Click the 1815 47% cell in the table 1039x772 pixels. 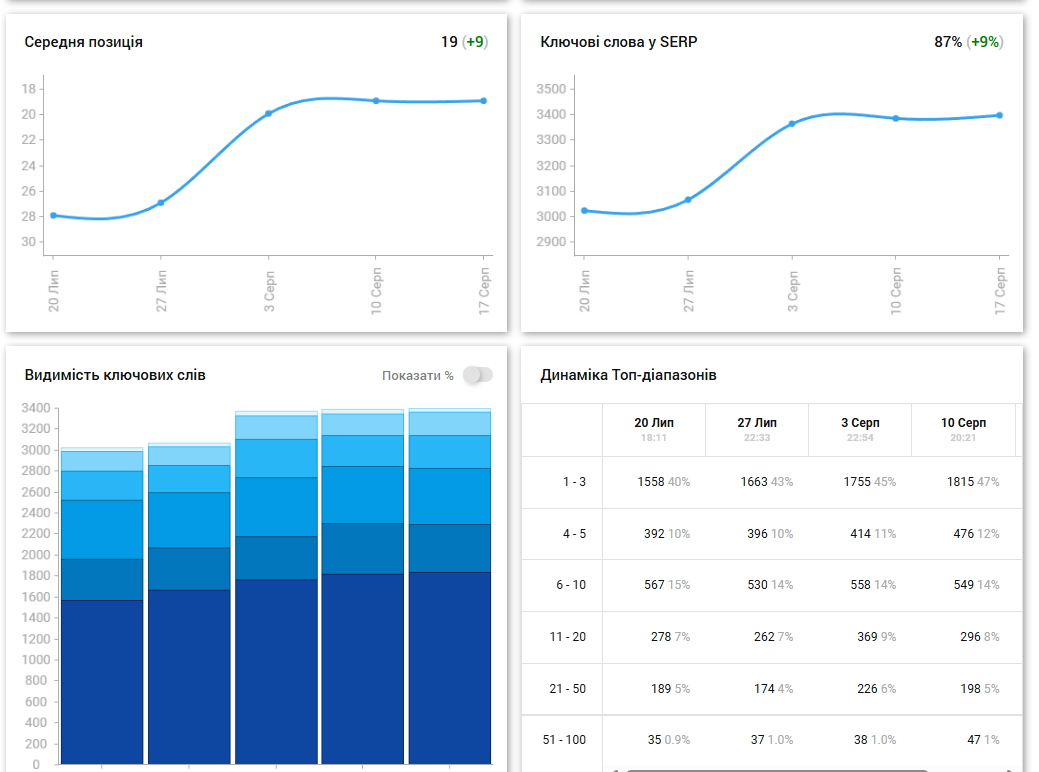tap(973, 482)
